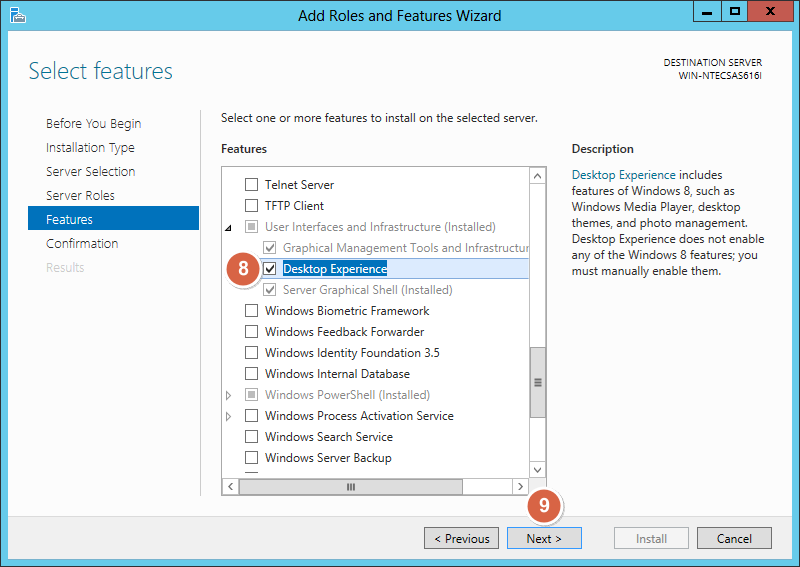This screenshot has width=800, height=567.
Task: Click the wizard icon in the title bar
Action: click(18, 15)
